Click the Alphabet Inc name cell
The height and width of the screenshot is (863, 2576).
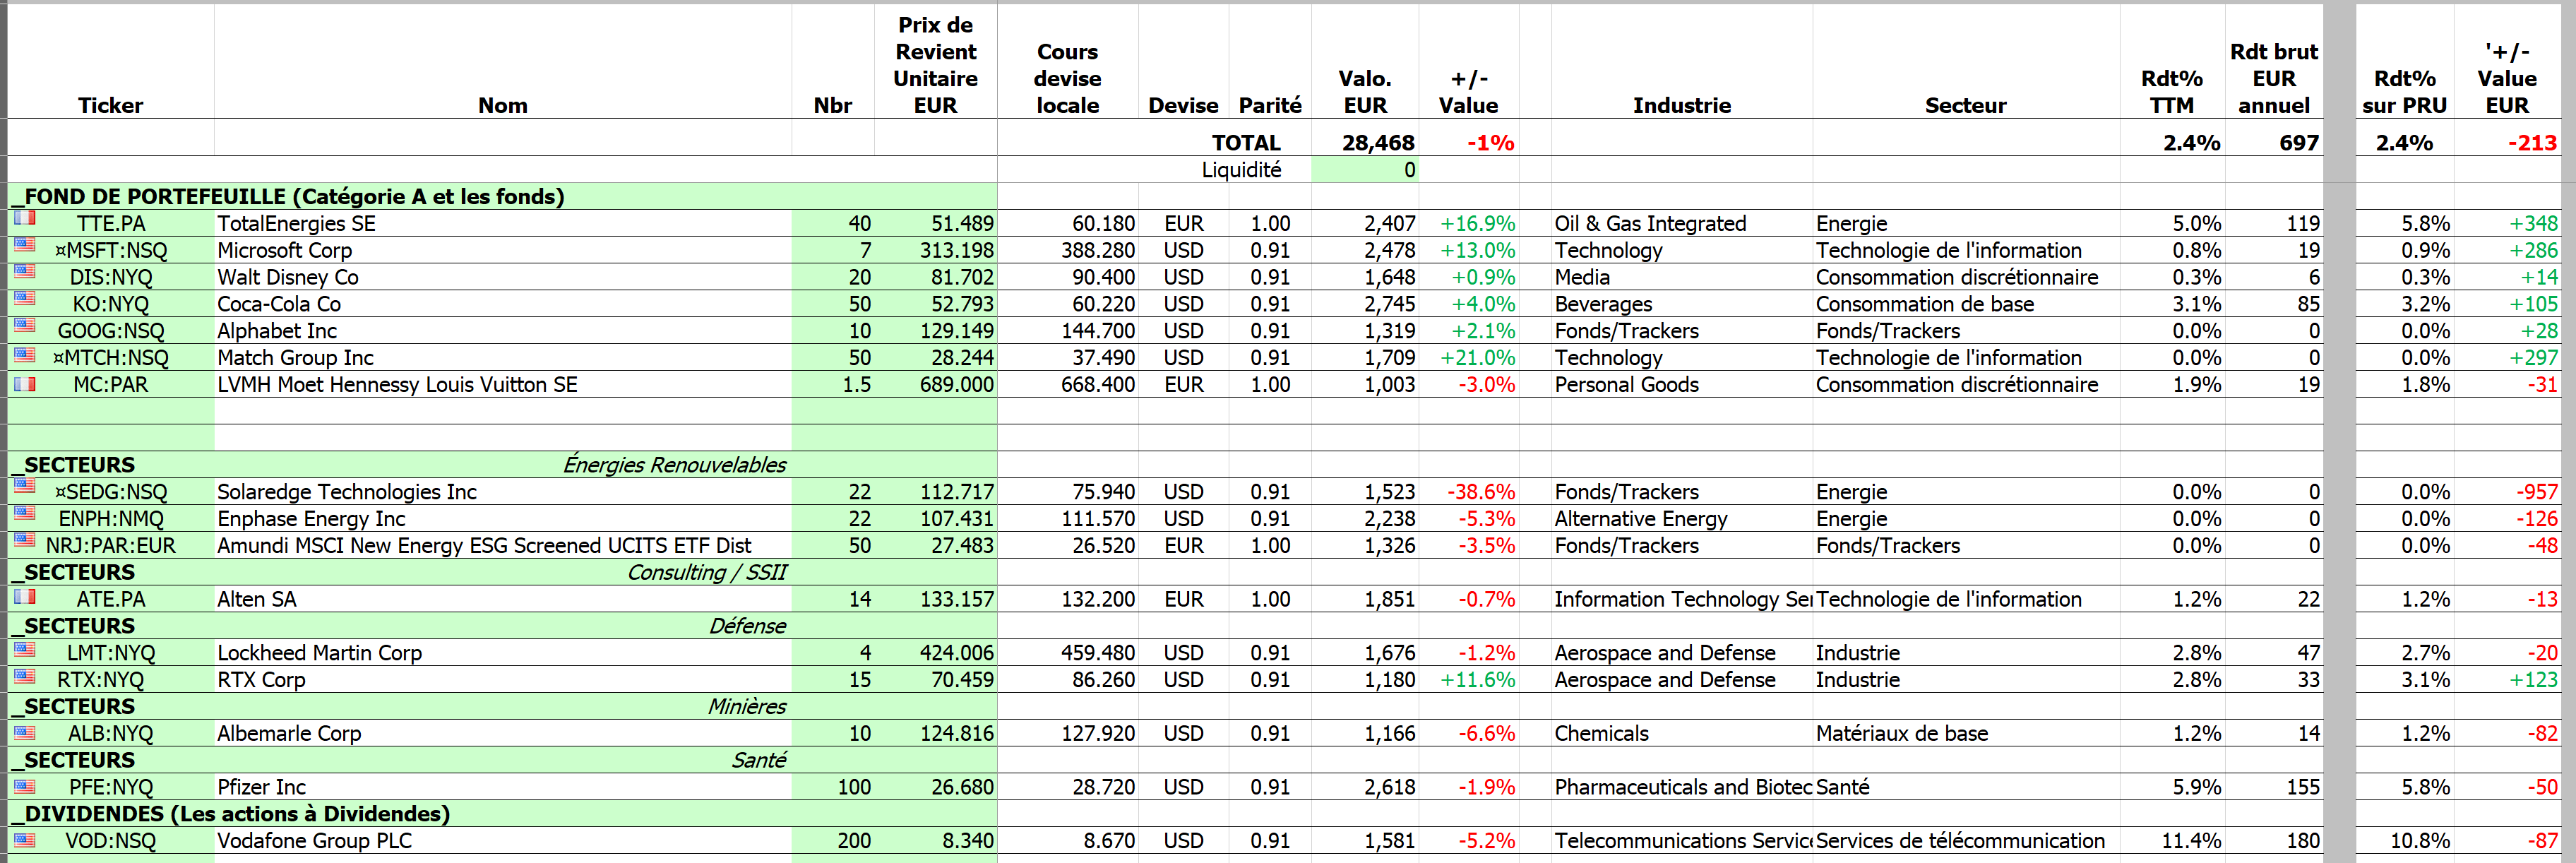(x=503, y=331)
